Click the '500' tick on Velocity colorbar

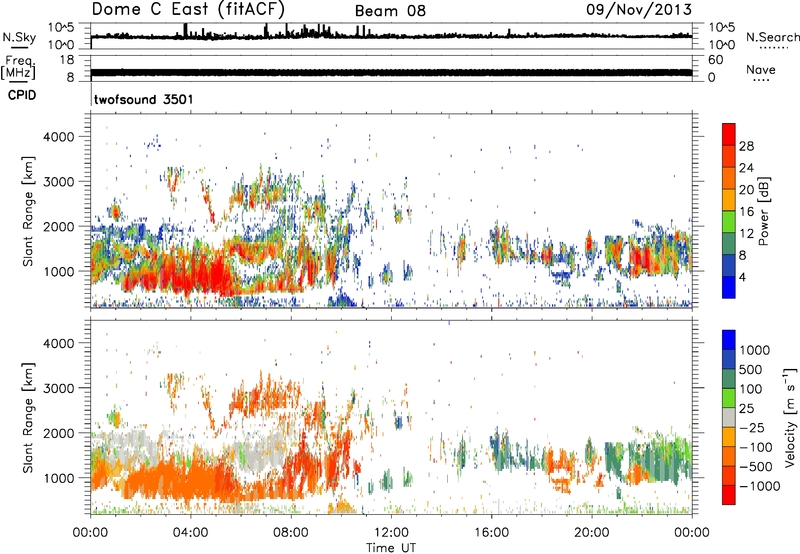pos(752,369)
